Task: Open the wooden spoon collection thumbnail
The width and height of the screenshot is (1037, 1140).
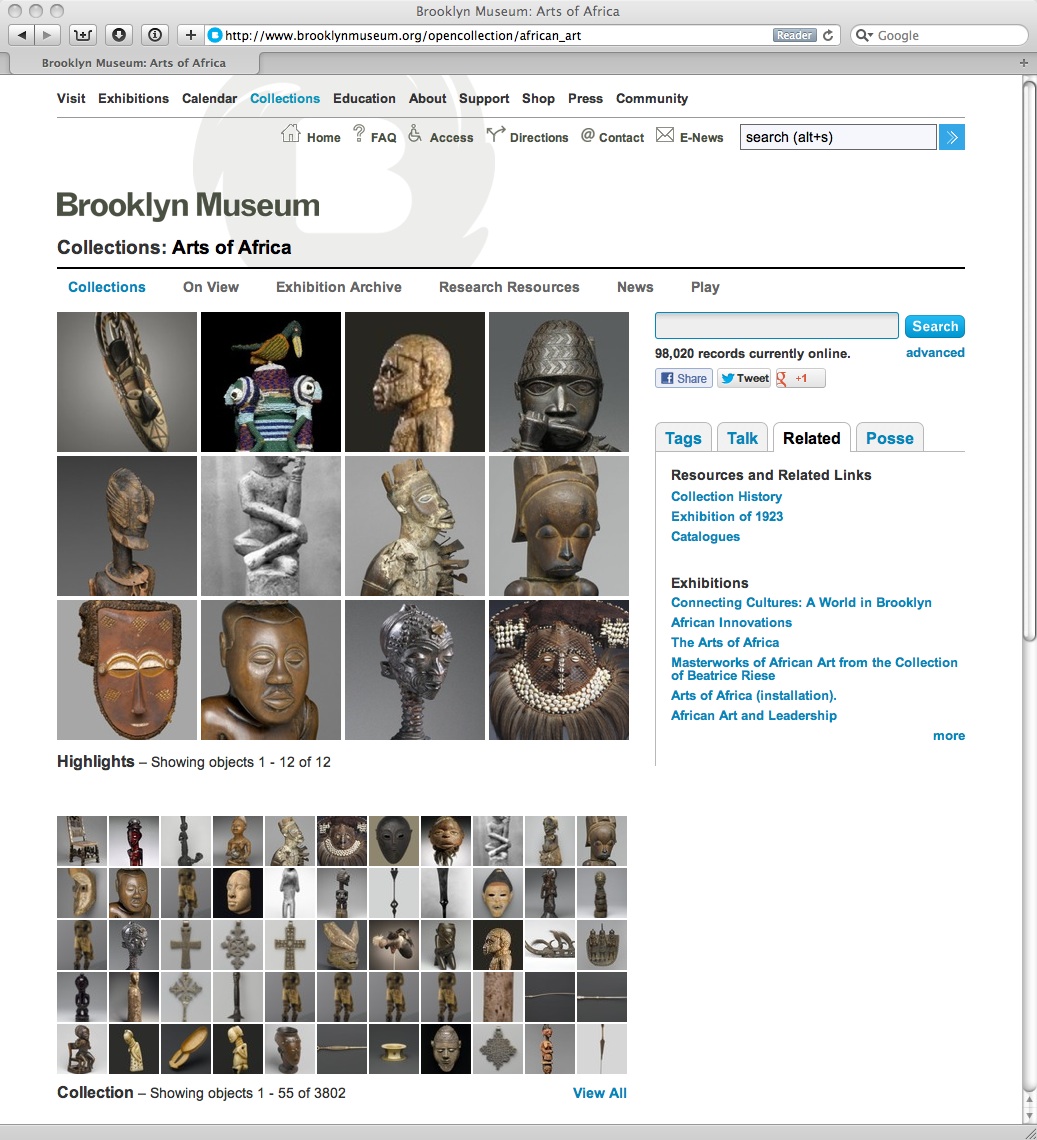Action: point(185,1048)
